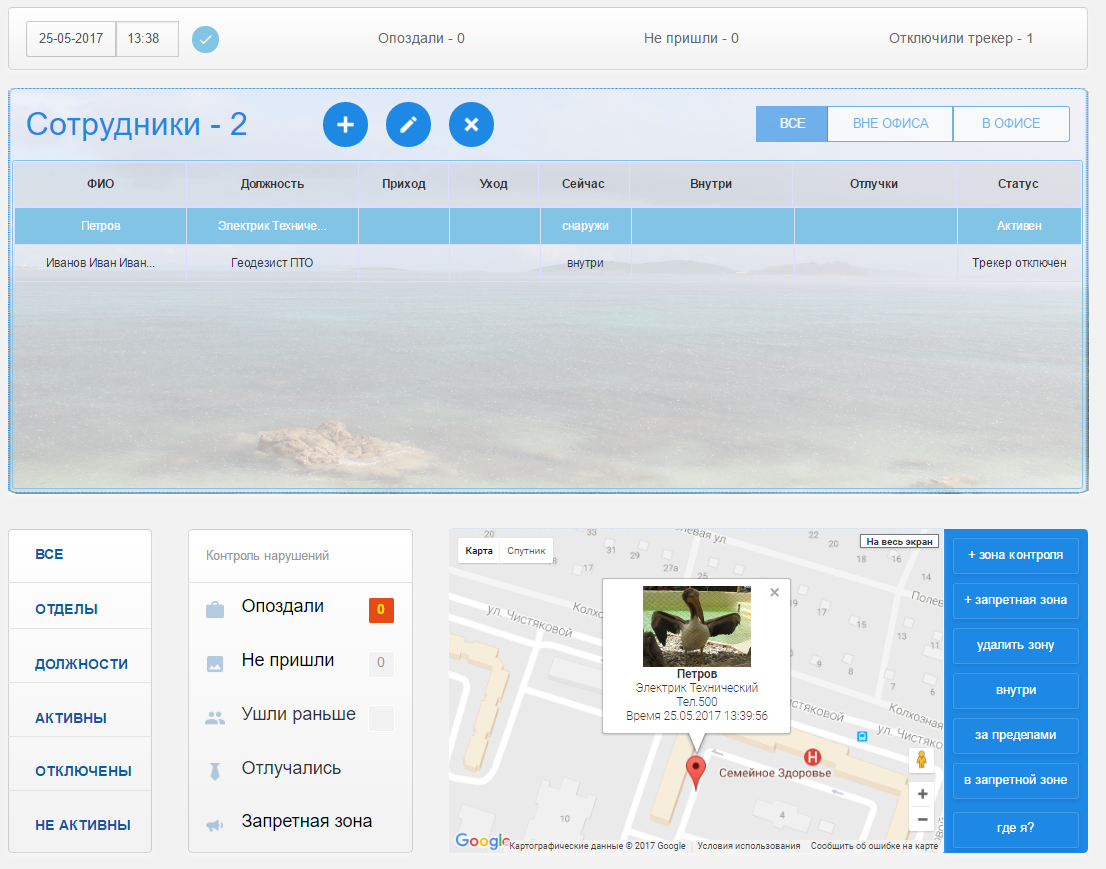Confirm date with the checkmark icon
The width and height of the screenshot is (1106, 869).
pos(205,40)
